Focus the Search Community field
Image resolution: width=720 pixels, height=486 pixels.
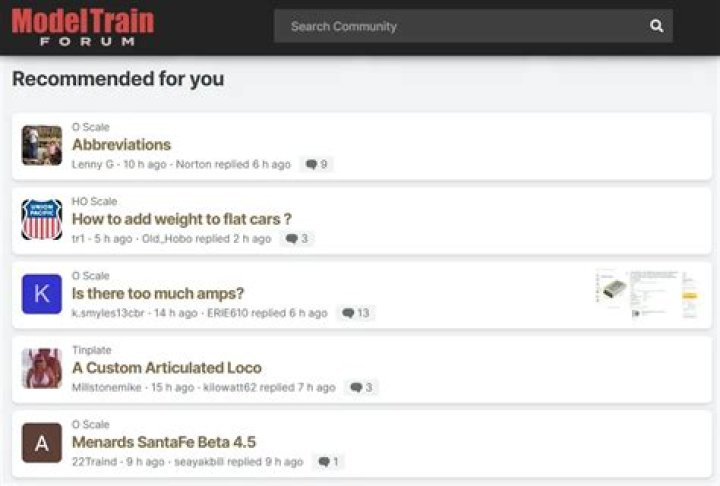point(460,26)
